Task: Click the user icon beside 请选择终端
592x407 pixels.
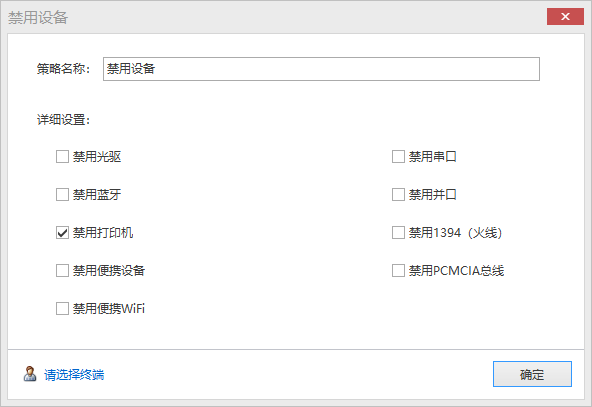Action: [30, 374]
